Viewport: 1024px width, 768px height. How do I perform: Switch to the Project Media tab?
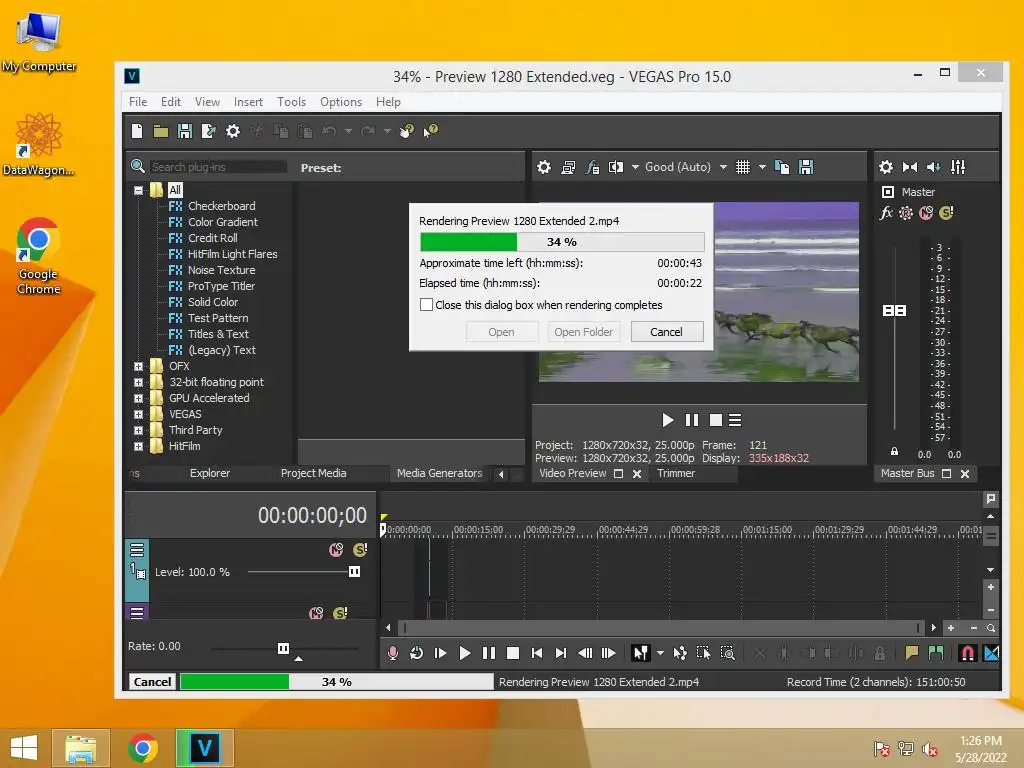coord(313,473)
